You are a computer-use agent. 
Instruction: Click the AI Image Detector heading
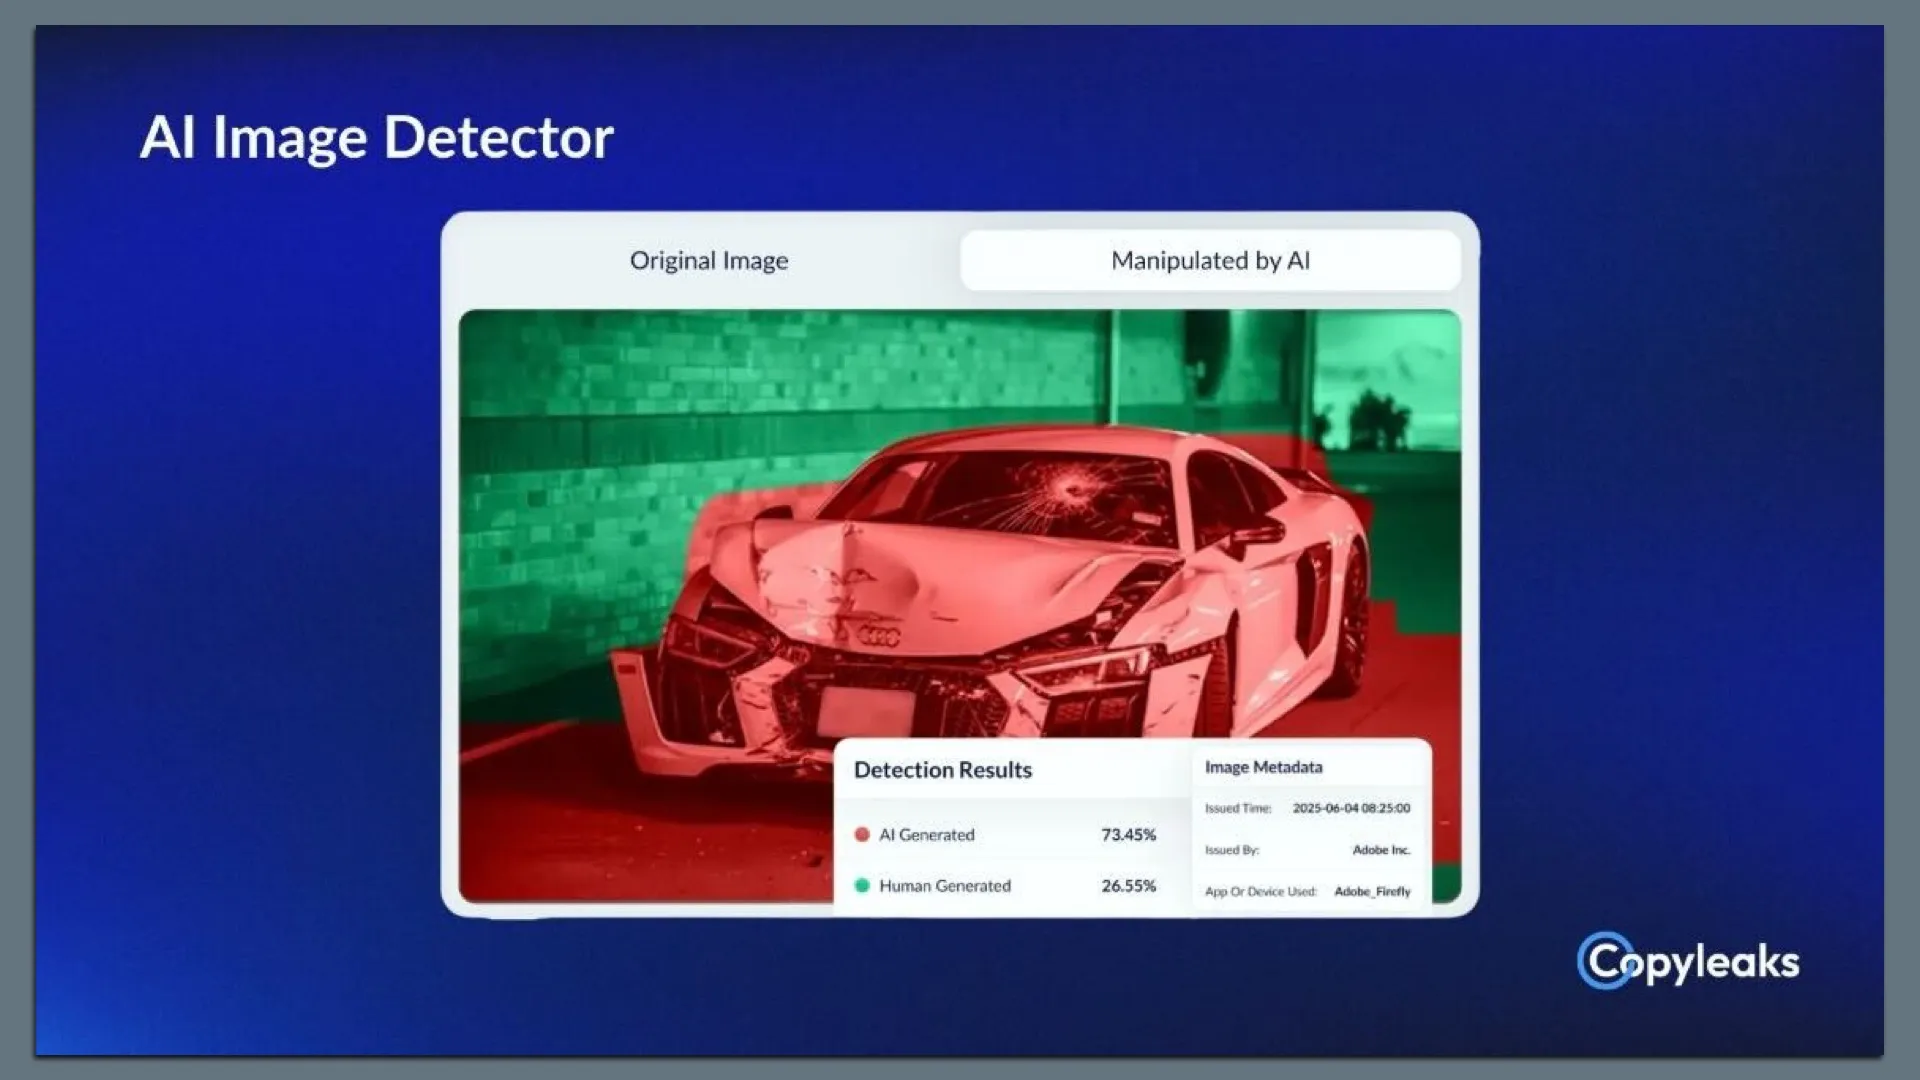pyautogui.click(x=376, y=137)
